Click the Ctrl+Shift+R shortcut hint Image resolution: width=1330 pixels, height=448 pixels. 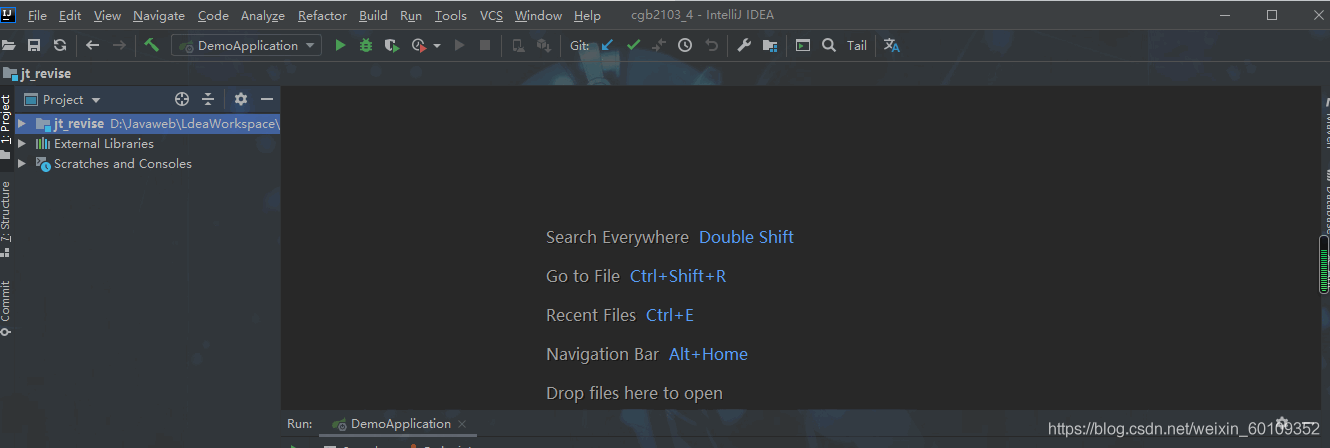click(x=678, y=276)
